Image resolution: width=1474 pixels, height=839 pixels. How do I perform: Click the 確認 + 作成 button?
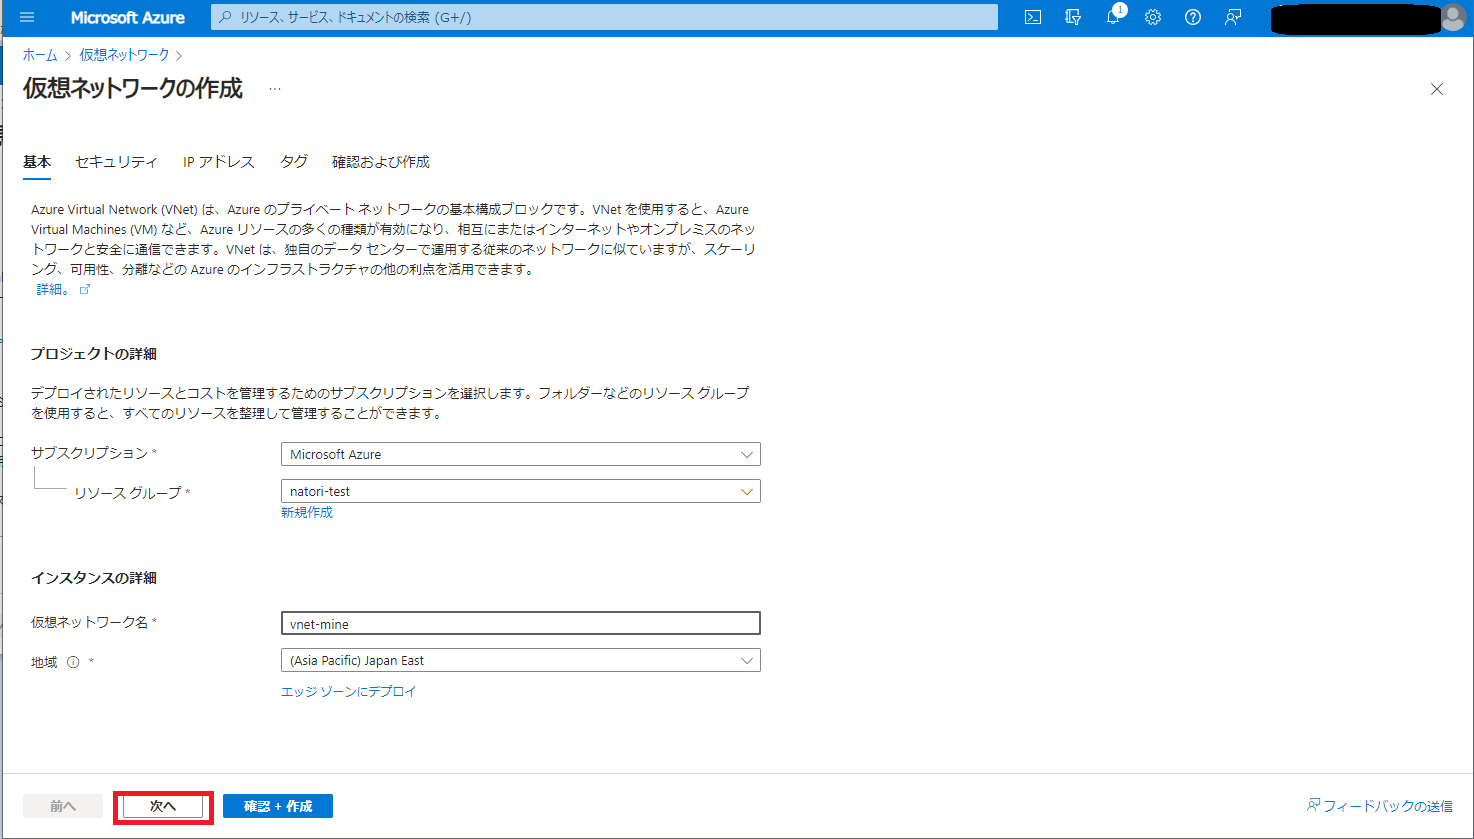click(278, 806)
